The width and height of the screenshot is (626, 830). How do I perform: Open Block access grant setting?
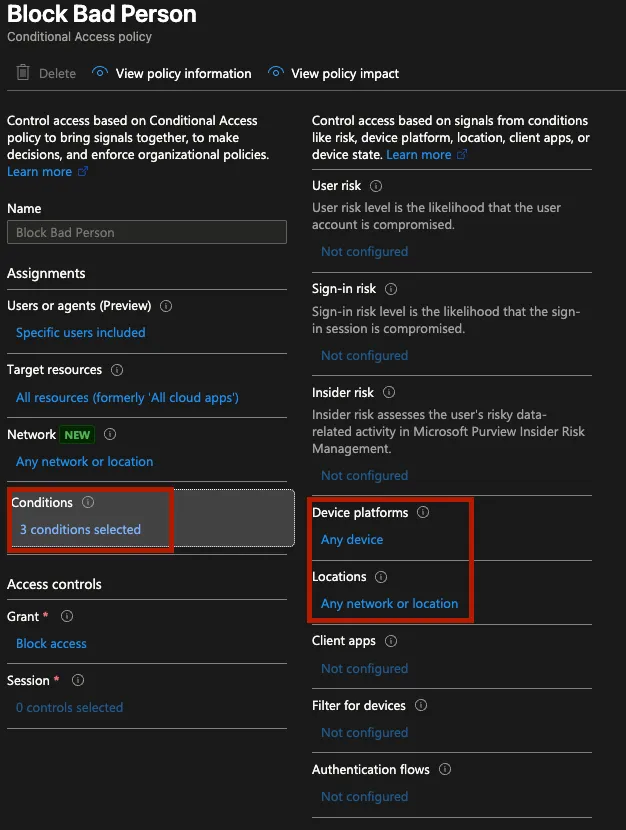coord(51,644)
